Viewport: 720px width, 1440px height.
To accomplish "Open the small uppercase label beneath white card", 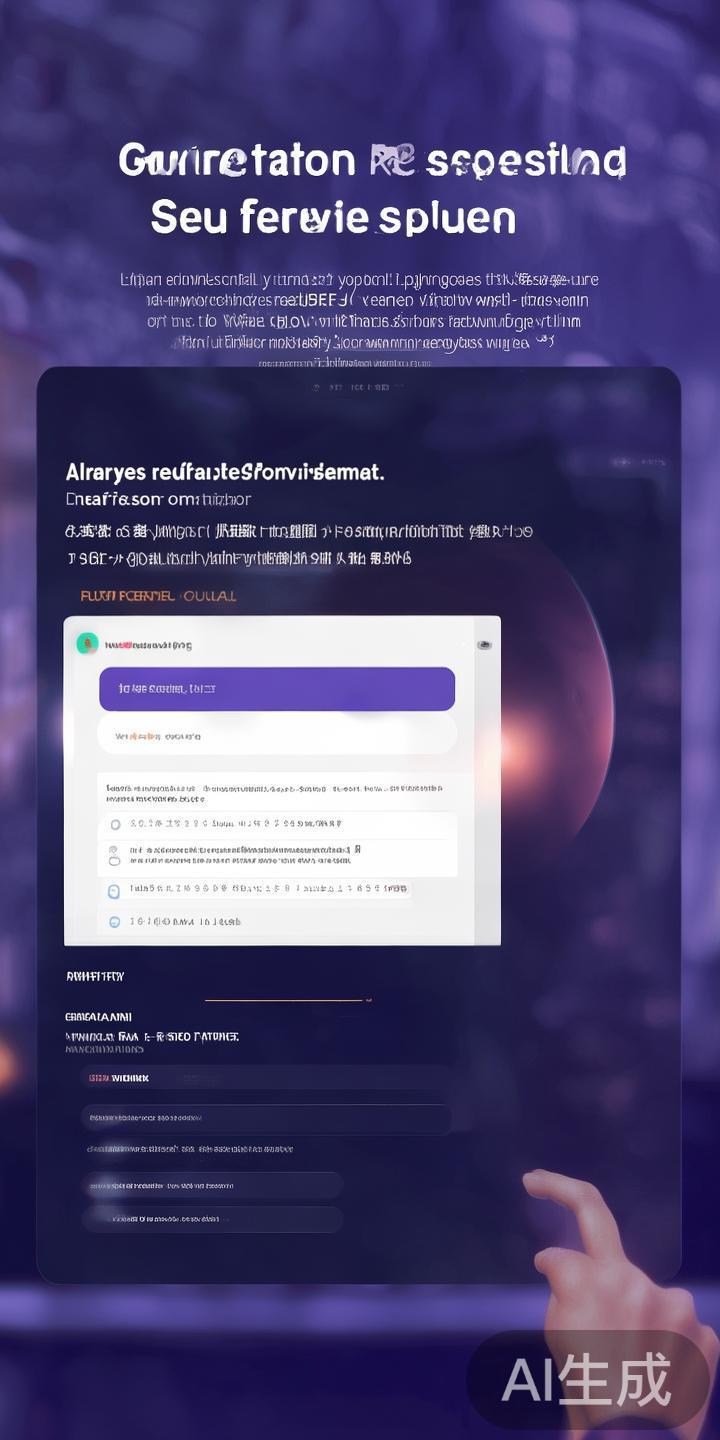I will (x=95, y=976).
